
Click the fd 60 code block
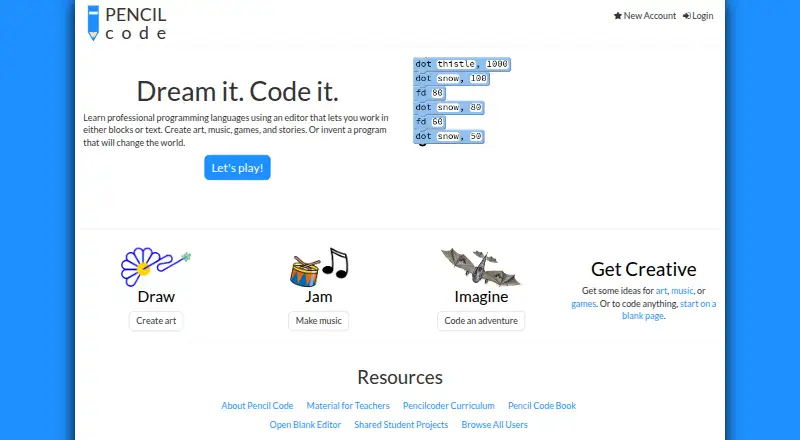click(430, 122)
